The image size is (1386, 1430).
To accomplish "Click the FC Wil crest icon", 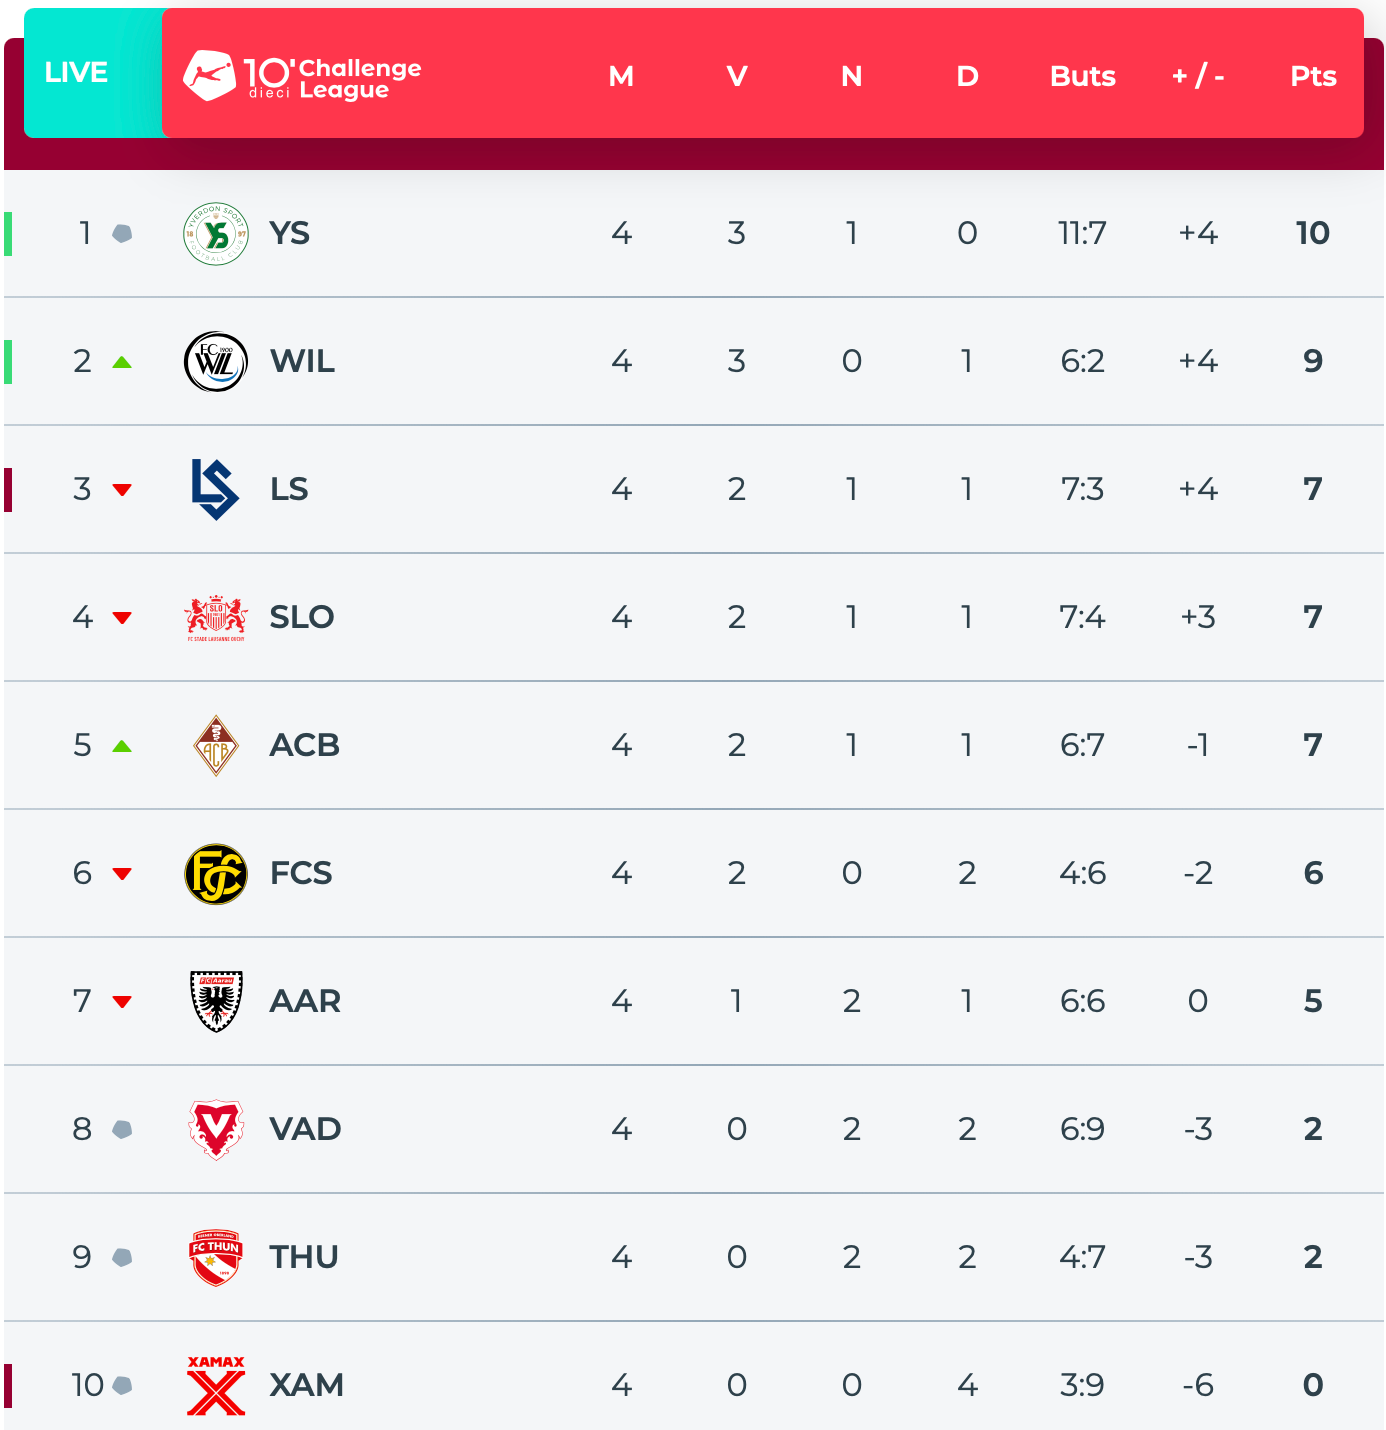I will 216,362.
